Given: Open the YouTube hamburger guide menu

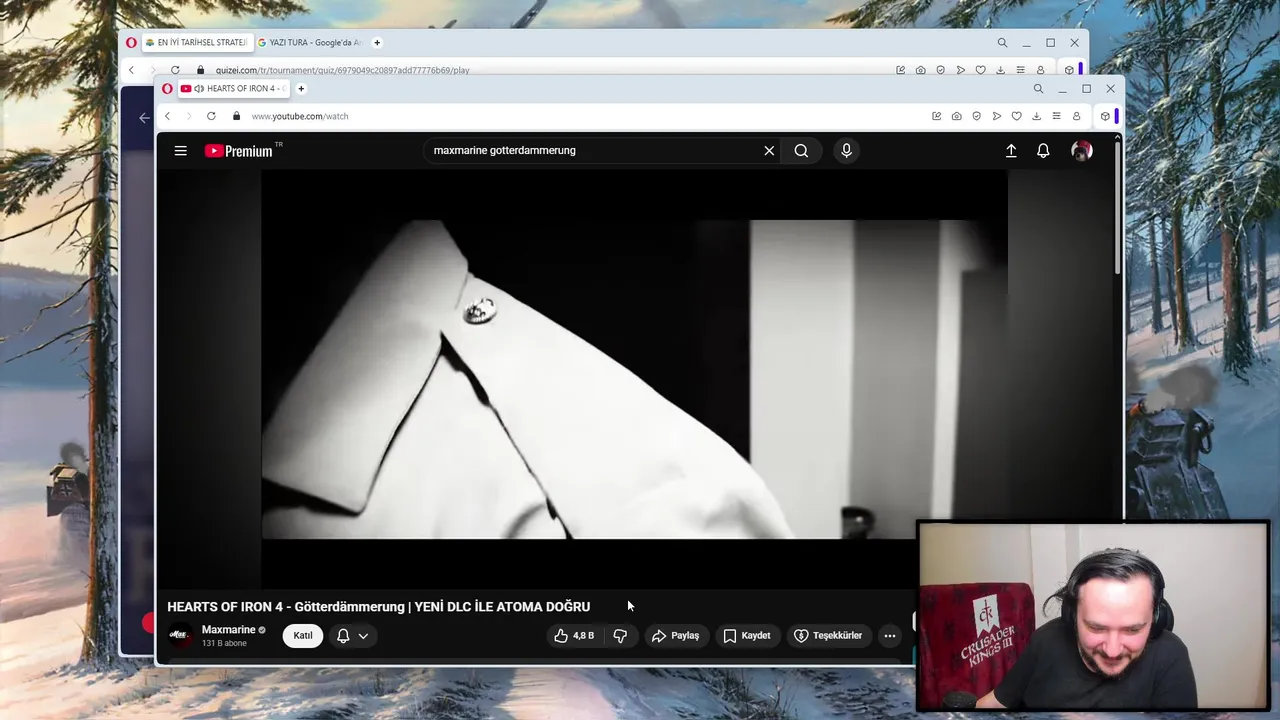Looking at the screenshot, I should coord(180,151).
